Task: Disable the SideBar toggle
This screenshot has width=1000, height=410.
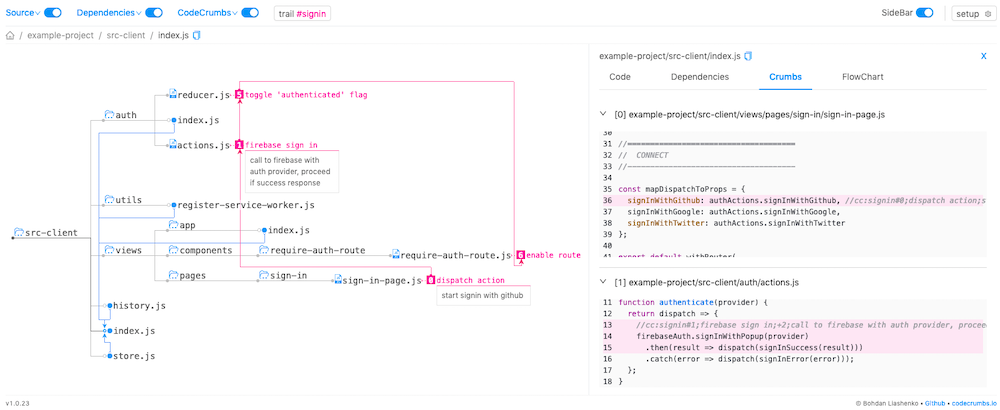Action: (925, 13)
